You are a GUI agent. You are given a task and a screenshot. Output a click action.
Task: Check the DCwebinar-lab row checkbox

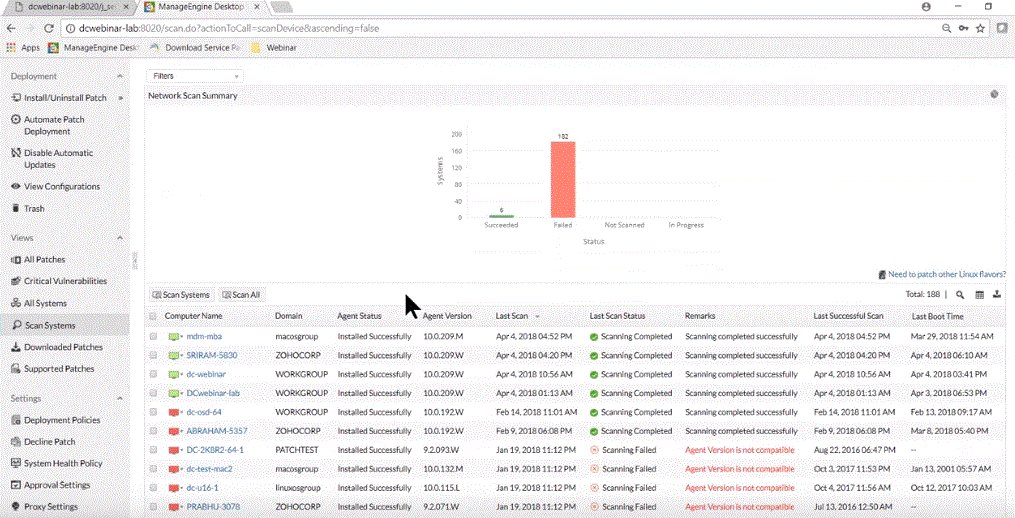pos(153,393)
